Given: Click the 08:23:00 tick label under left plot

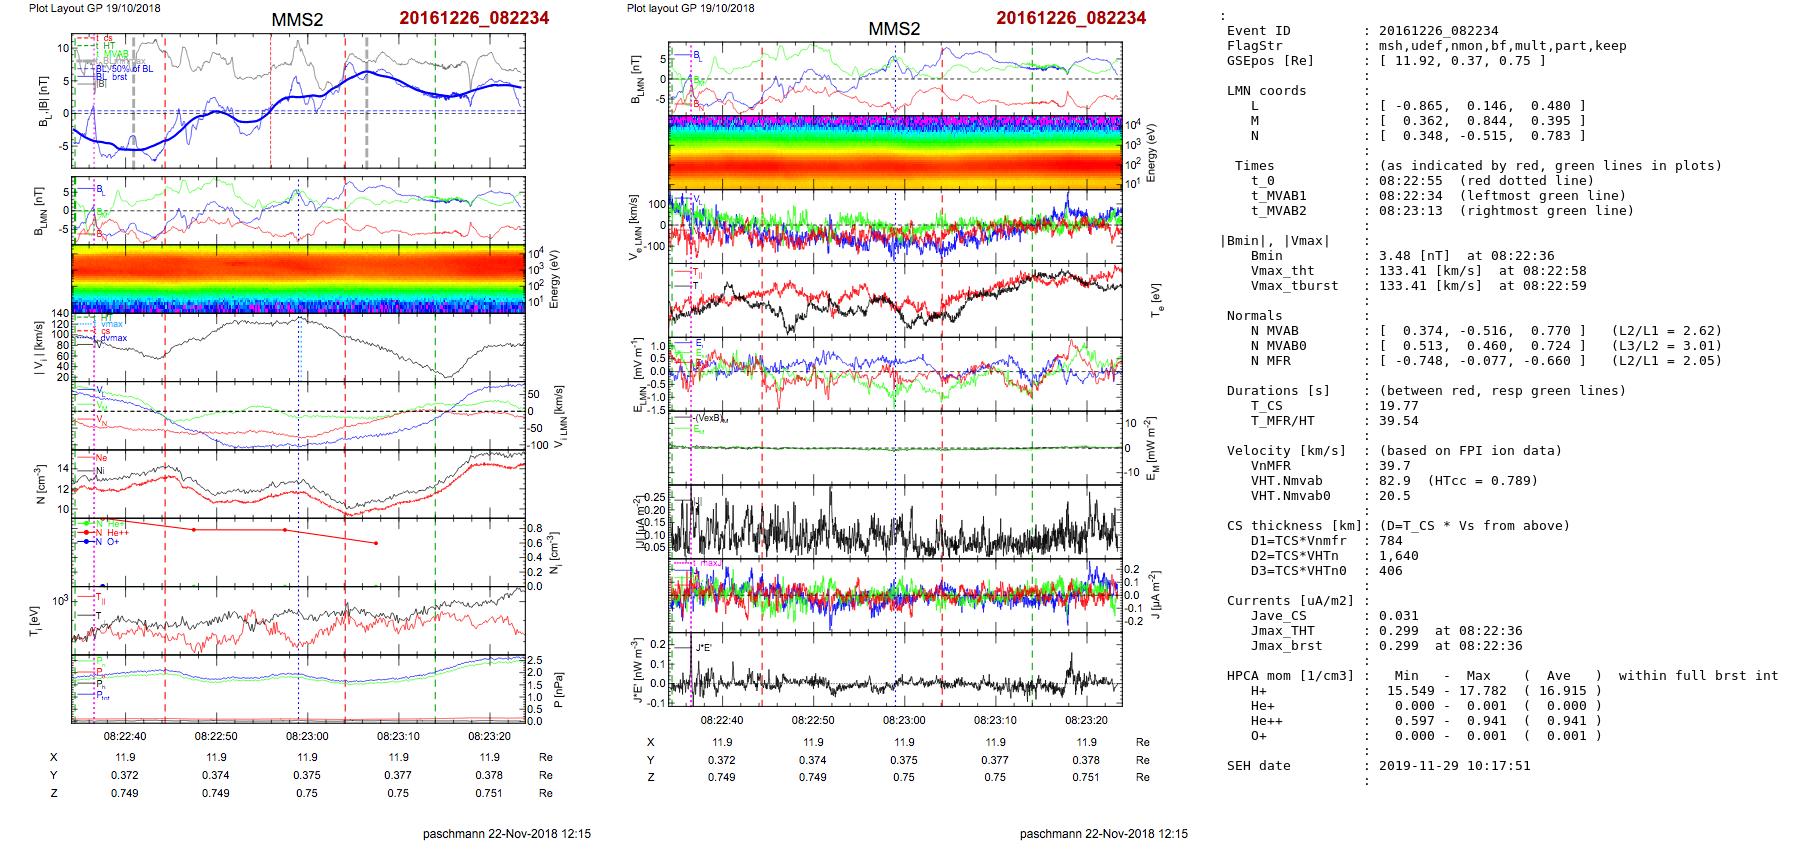Looking at the screenshot, I should click(x=307, y=736).
